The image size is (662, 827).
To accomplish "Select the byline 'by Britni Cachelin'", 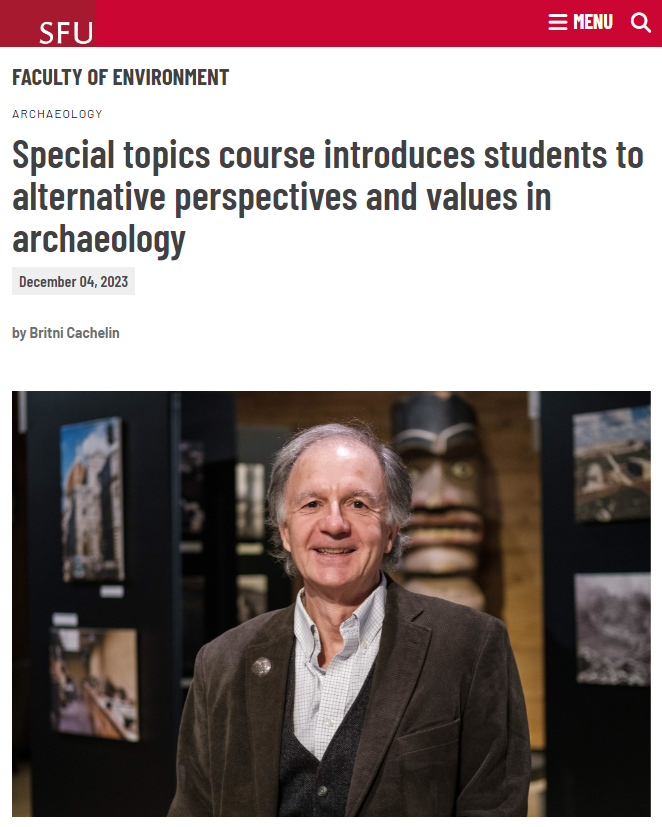I will tap(65, 333).
